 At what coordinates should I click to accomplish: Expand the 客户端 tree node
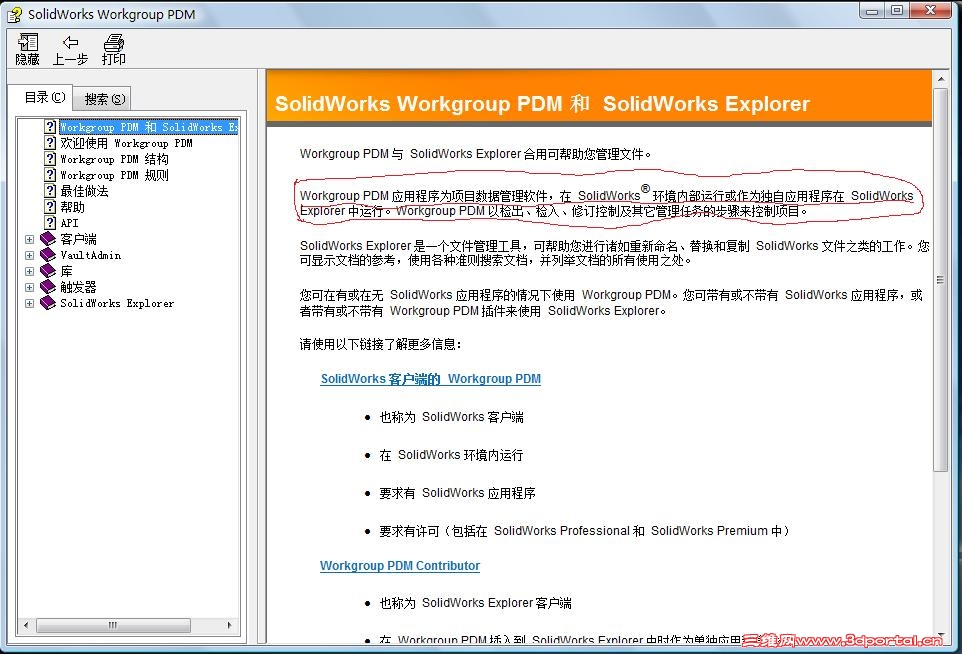click(x=29, y=239)
